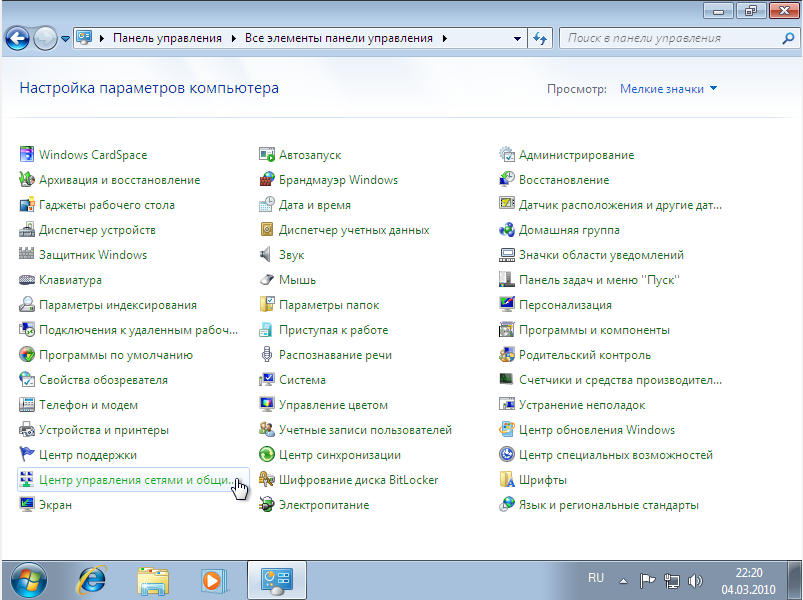
Task: Expand the address bar history dropdown
Action: coord(517,38)
